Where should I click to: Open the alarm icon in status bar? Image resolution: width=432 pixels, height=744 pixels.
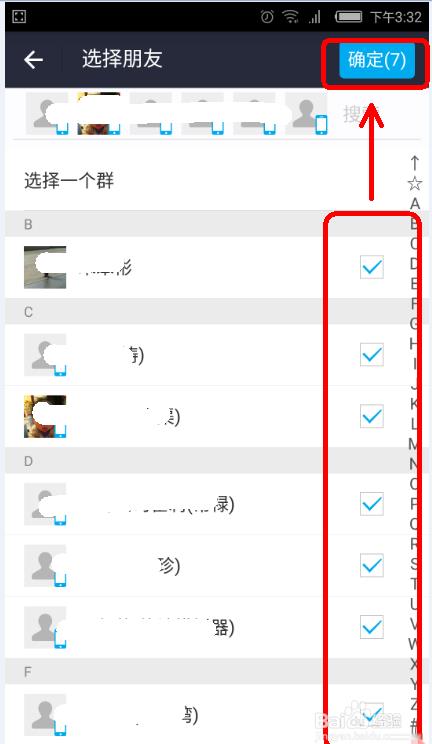coord(267,17)
